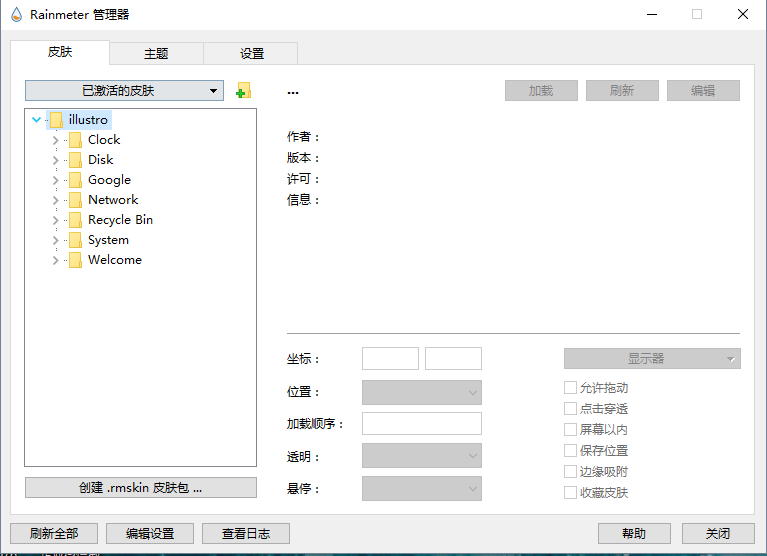Screen dimensions: 767x556
Task: Expand the Network tree node
Action: coord(55,200)
